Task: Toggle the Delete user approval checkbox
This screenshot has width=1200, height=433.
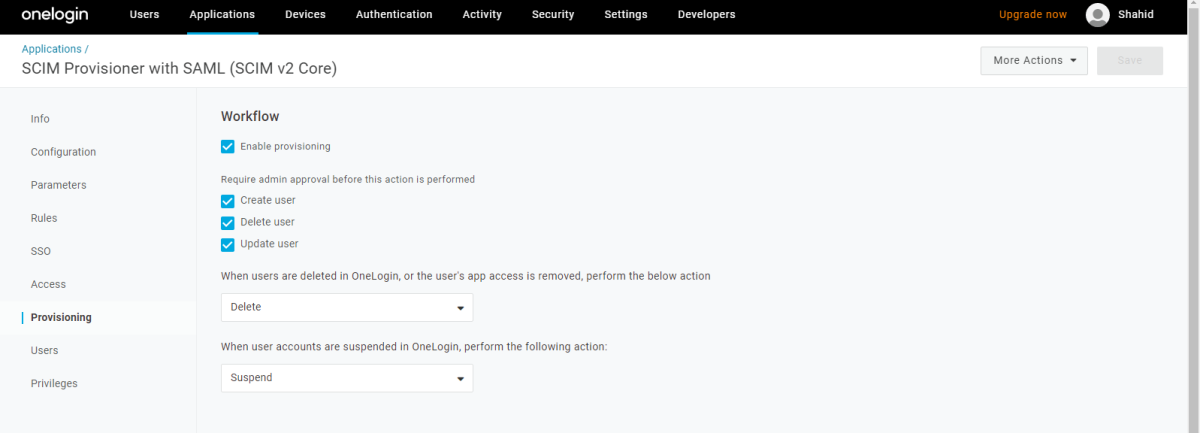Action: (228, 223)
